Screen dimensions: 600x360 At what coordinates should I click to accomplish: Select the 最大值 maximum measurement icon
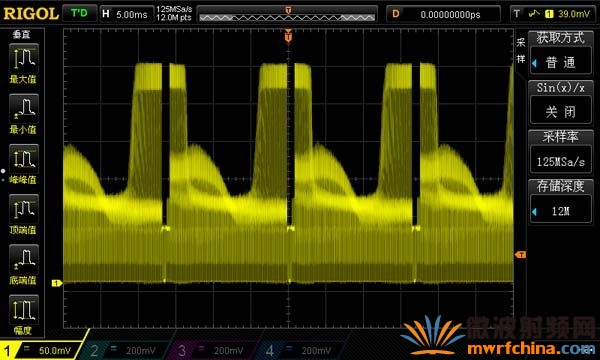(24, 59)
